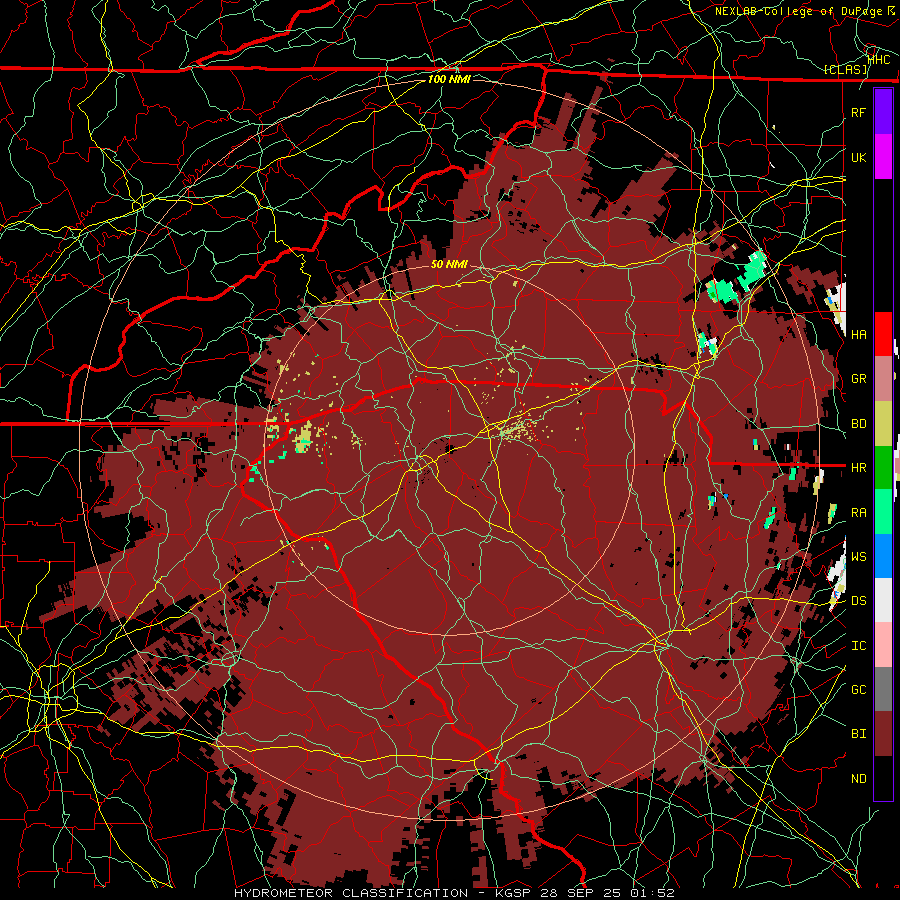Click the 50 NMI range ring label
The height and width of the screenshot is (900, 900).
449,264
